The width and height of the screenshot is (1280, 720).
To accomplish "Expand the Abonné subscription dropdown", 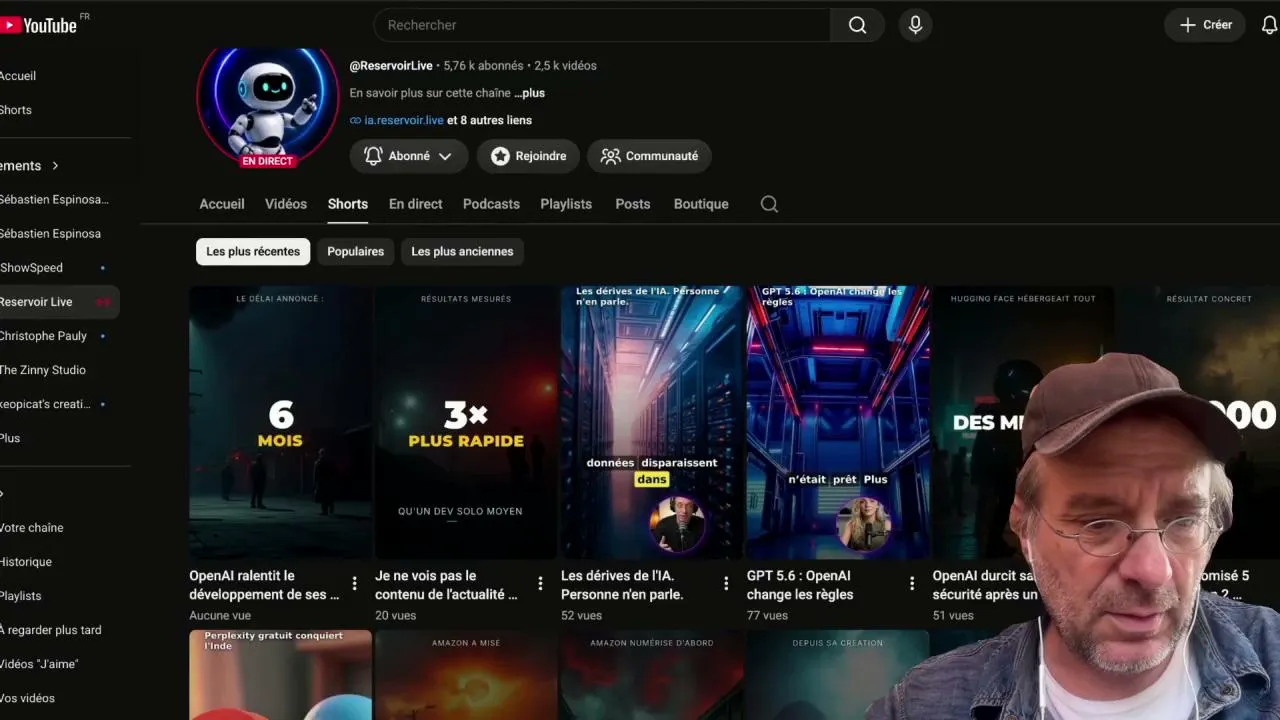I will tap(409, 156).
